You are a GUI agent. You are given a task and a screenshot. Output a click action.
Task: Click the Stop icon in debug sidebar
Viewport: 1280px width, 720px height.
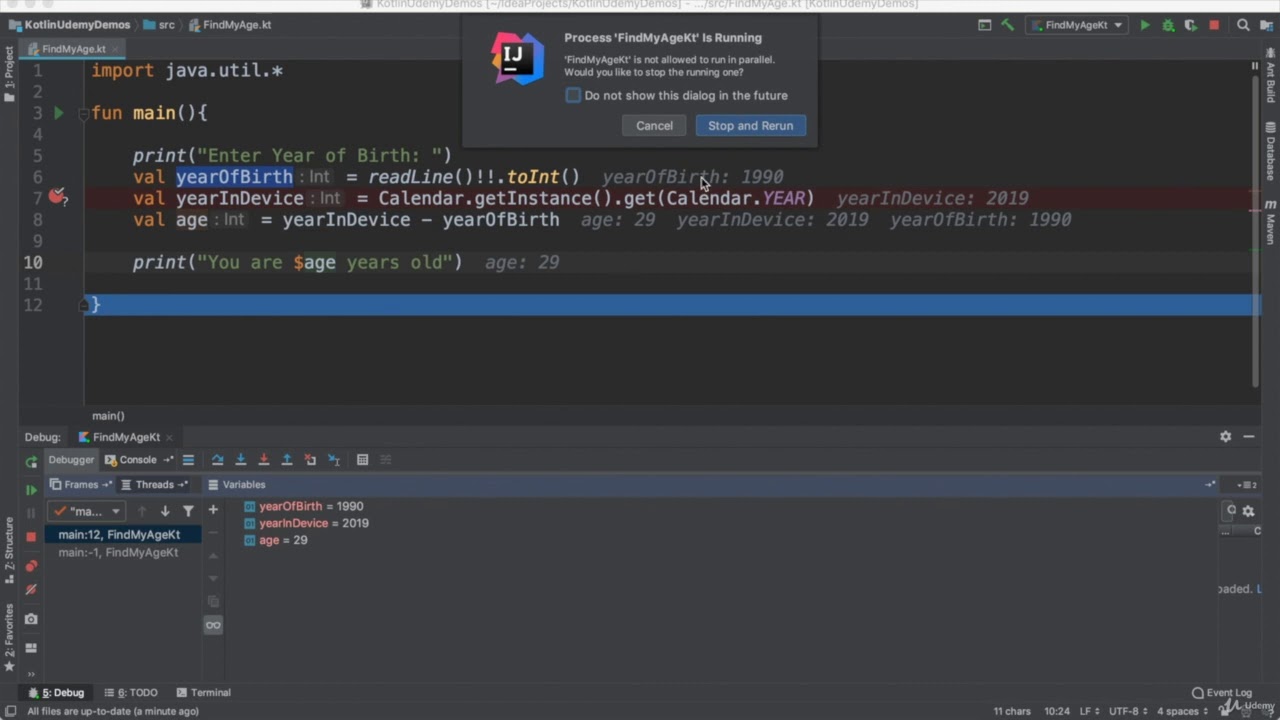point(31,537)
